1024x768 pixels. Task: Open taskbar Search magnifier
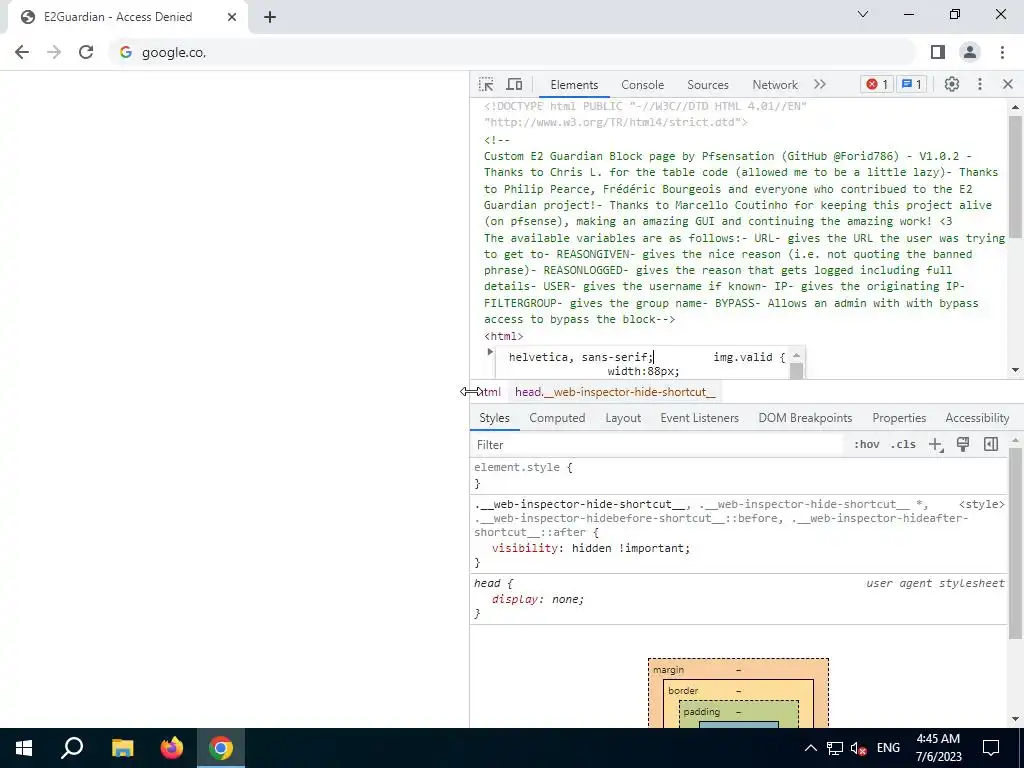pos(72,748)
